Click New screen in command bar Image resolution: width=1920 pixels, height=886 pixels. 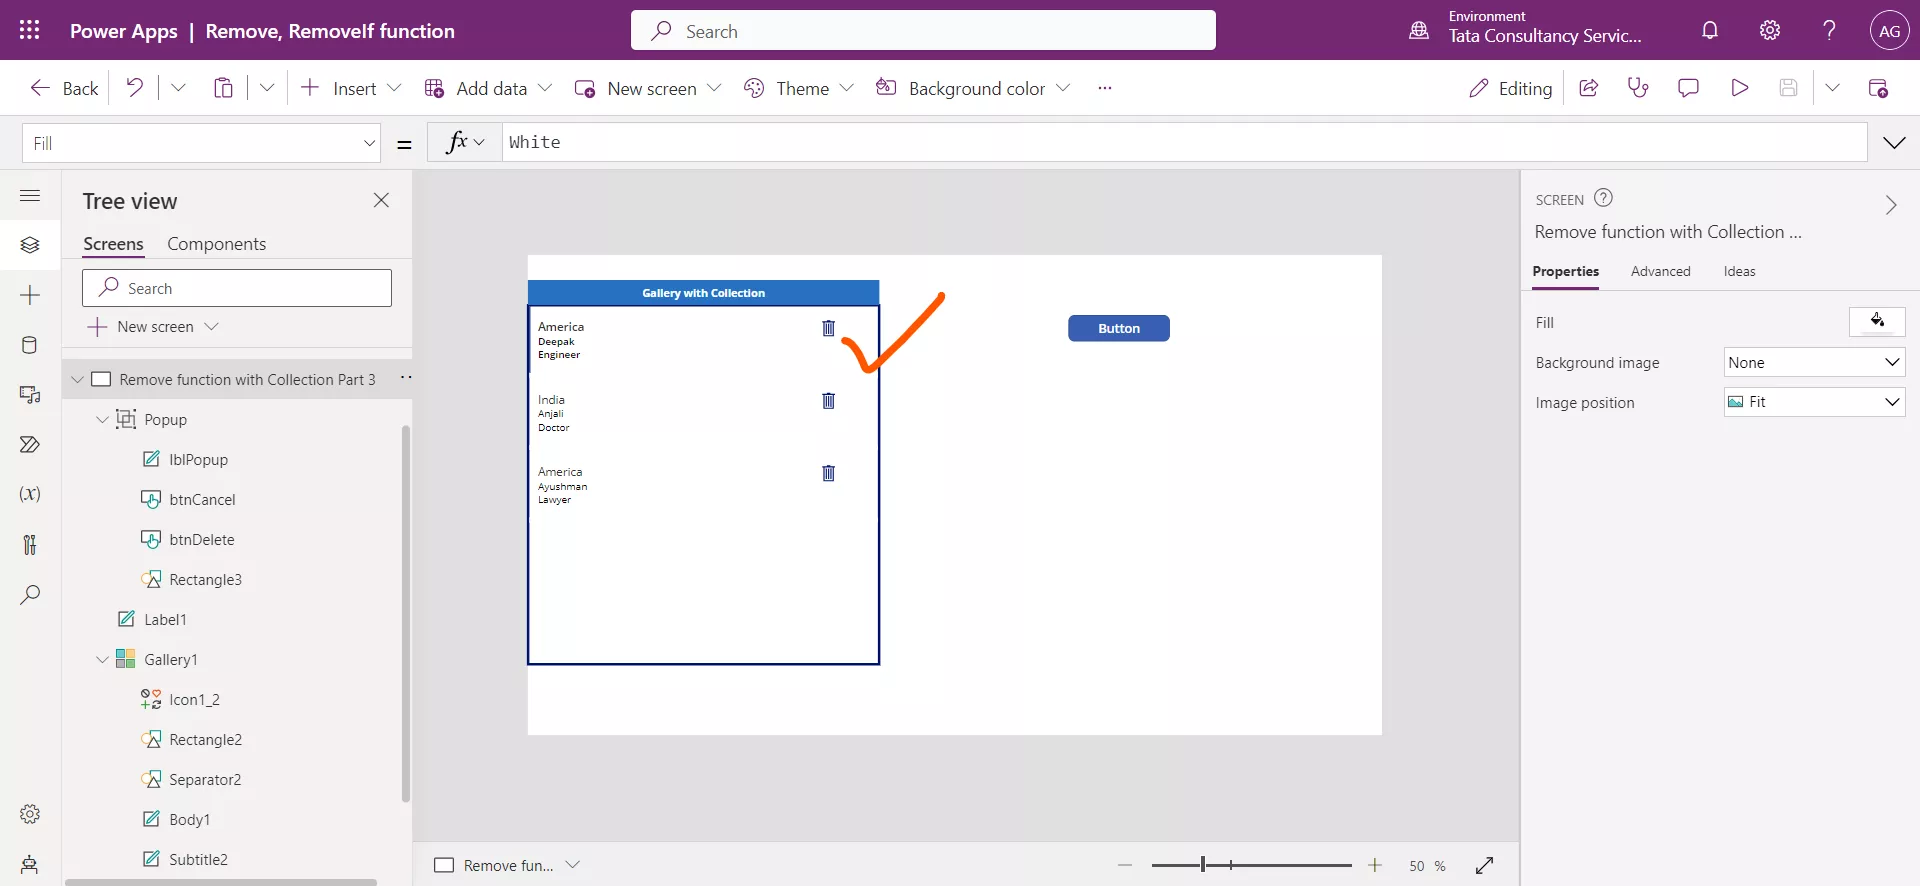tap(648, 88)
